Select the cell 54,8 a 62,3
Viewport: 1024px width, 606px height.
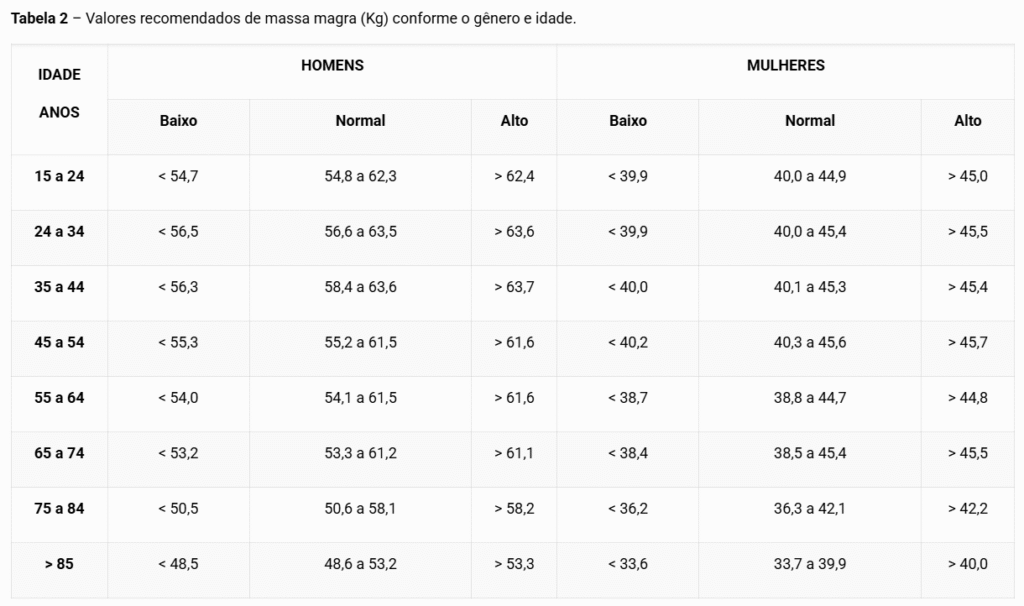[x=360, y=176]
